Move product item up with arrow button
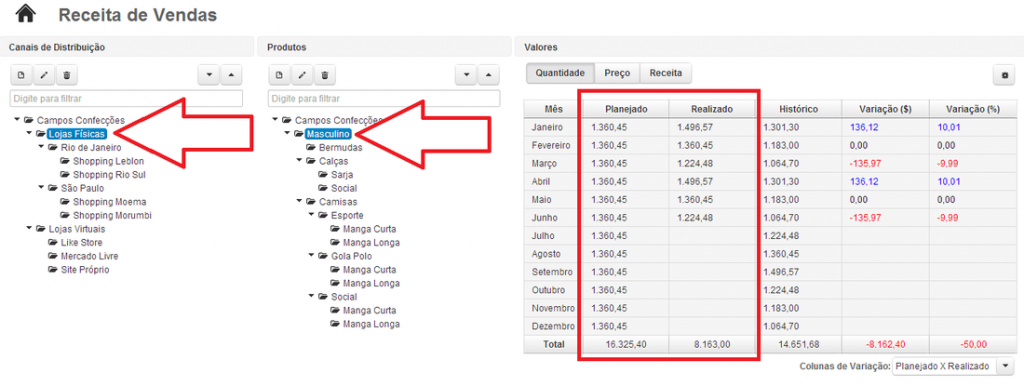Viewport: 1024px width, 386px height. (x=489, y=75)
